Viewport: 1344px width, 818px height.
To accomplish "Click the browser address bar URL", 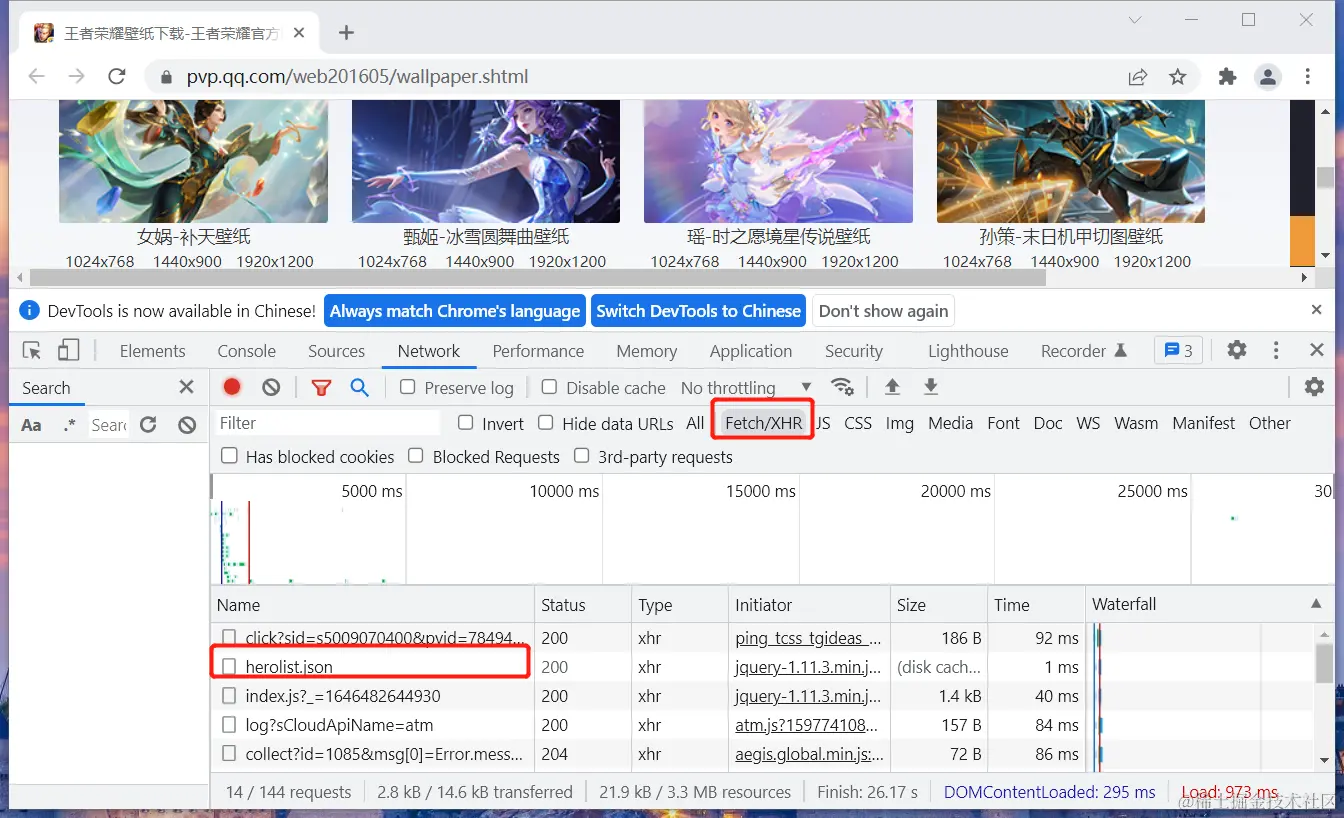I will coord(357,77).
